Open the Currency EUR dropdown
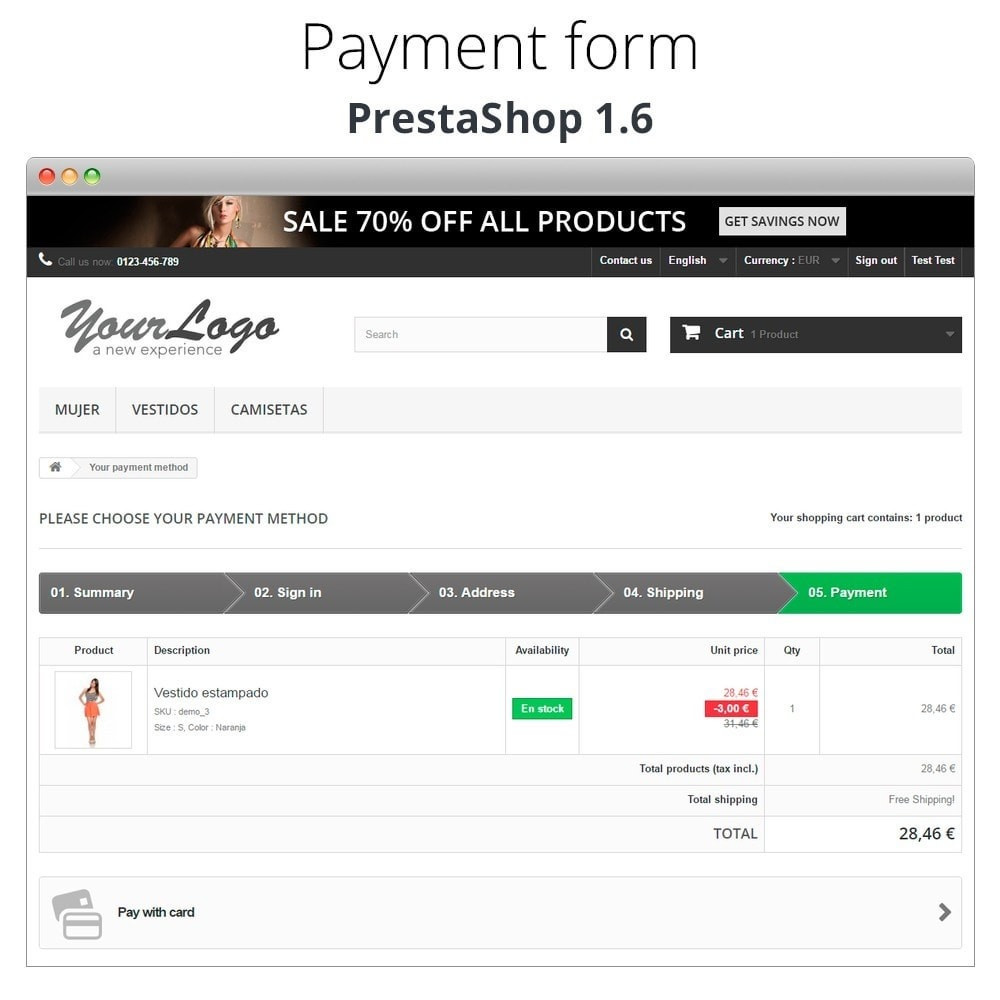Image resolution: width=1000 pixels, height=1000 pixels. coord(791,261)
